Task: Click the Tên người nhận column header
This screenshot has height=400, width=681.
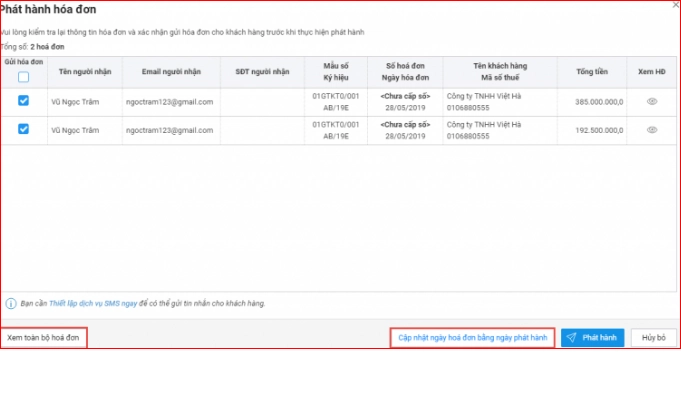Action: (x=78, y=71)
